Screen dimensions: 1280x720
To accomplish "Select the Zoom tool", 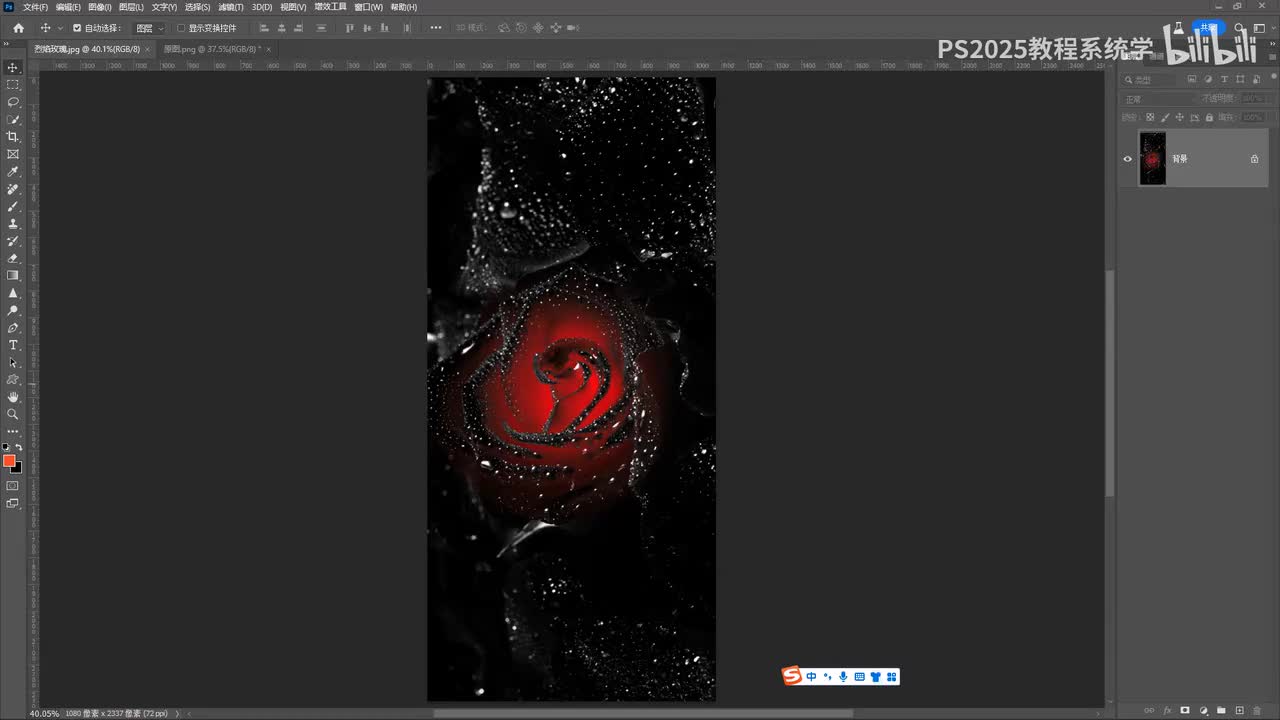I will pos(13,414).
